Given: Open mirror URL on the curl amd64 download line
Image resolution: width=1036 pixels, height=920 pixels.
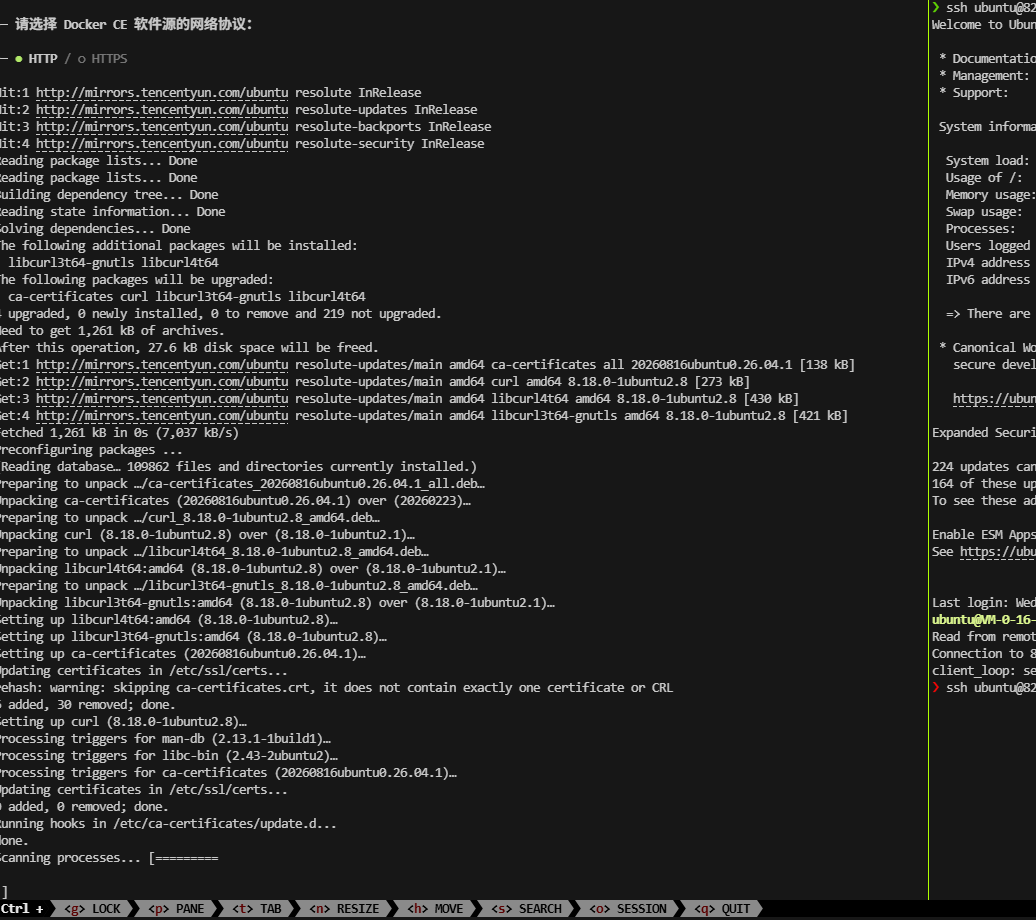Looking at the screenshot, I should [162, 381].
